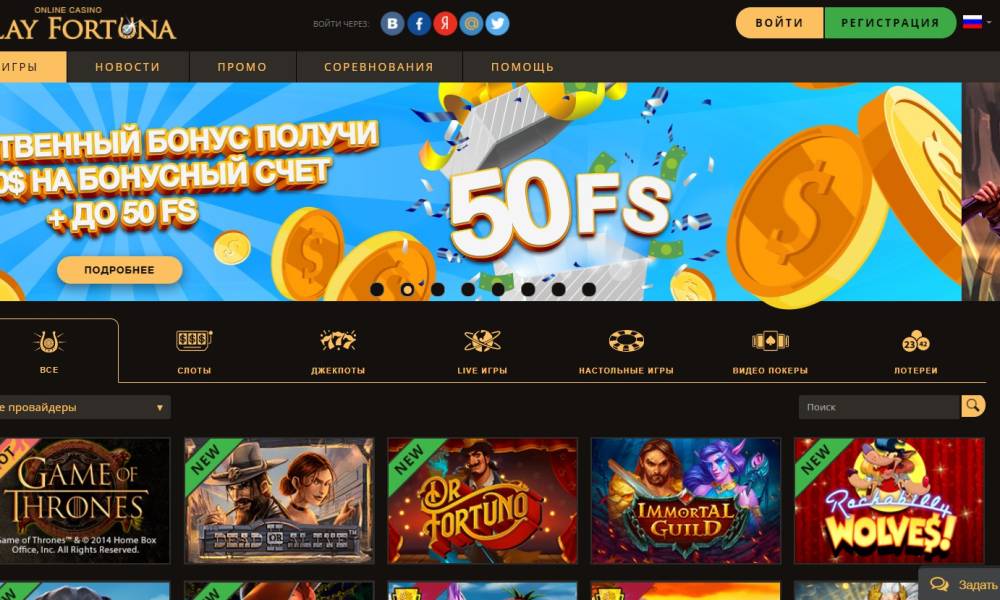Click the green Регистрация button
The height and width of the screenshot is (600, 1000).
890,23
